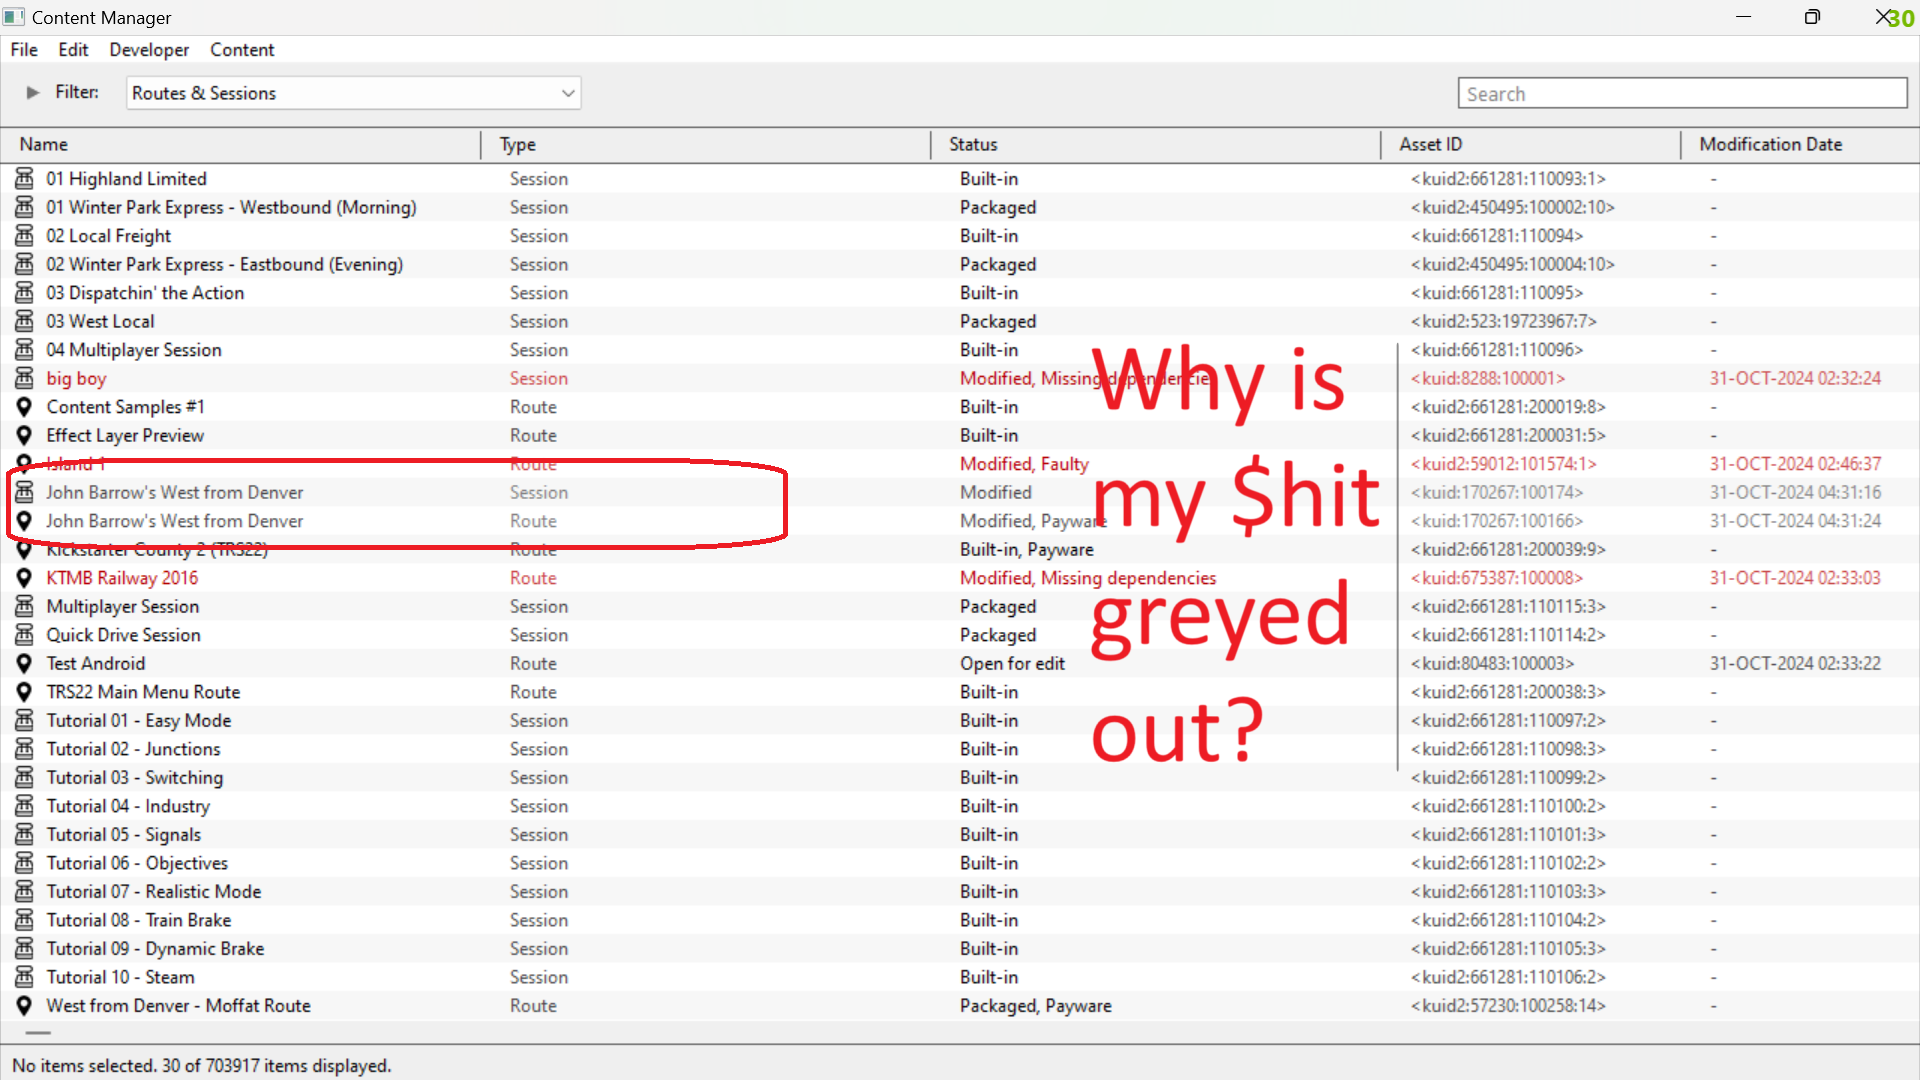The width and height of the screenshot is (1920, 1080).
Task: Expand the filter panel disclosure triangle
Action: pos(33,92)
